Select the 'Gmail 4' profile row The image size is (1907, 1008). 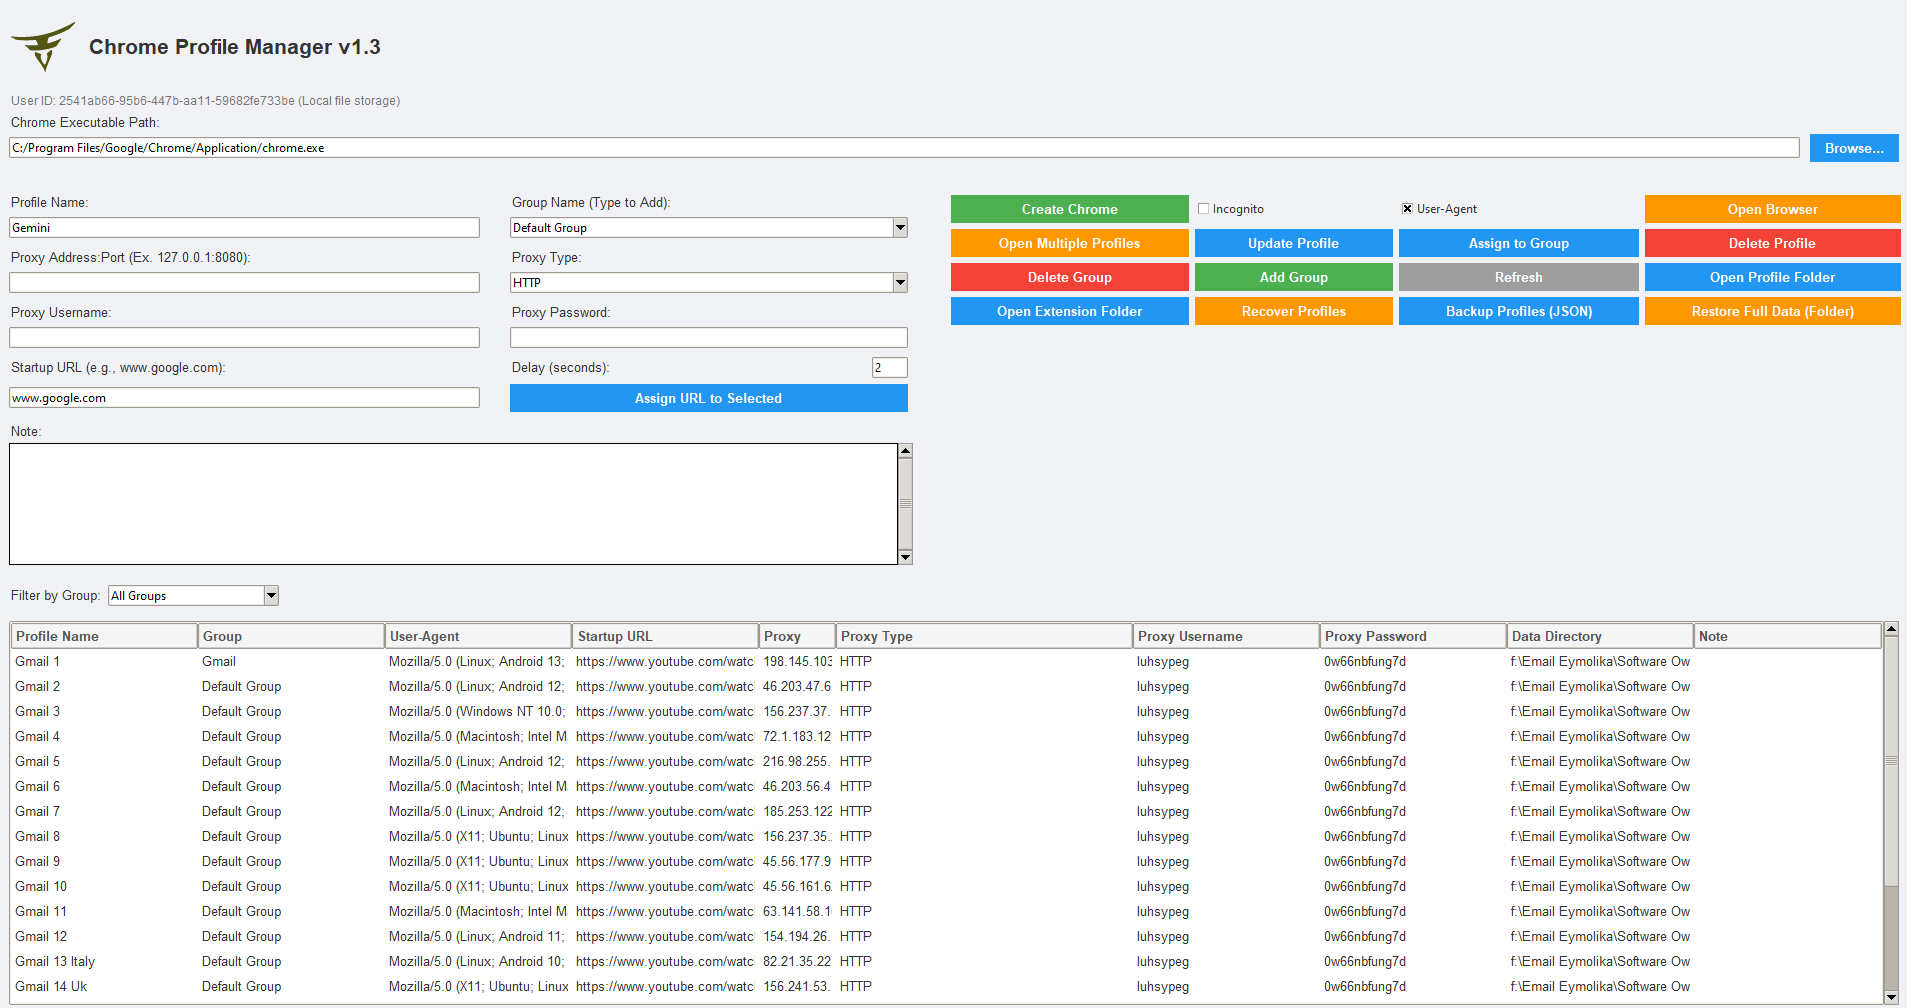click(946, 737)
